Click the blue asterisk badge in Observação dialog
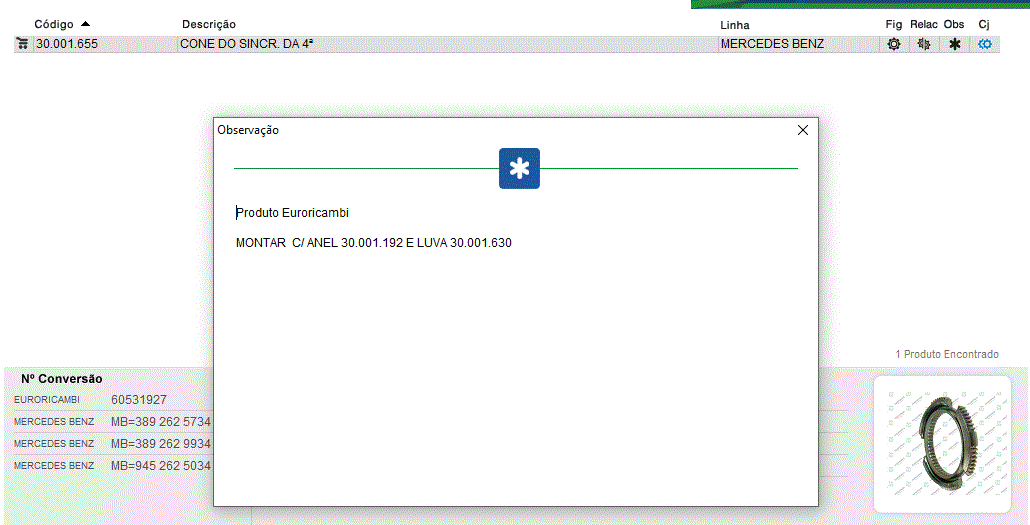This screenshot has height=525, width=1030. click(x=519, y=169)
